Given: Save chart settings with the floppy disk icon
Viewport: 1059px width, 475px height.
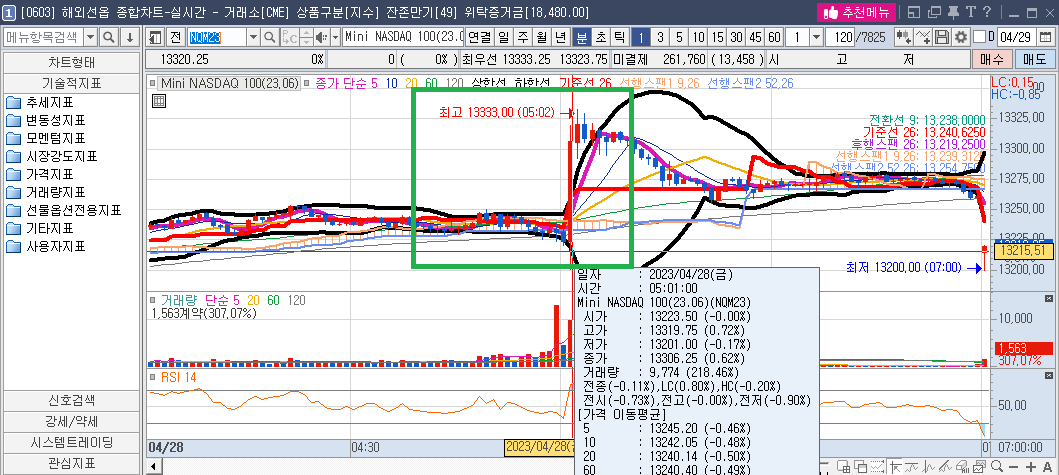Looking at the screenshot, I should [x=943, y=36].
